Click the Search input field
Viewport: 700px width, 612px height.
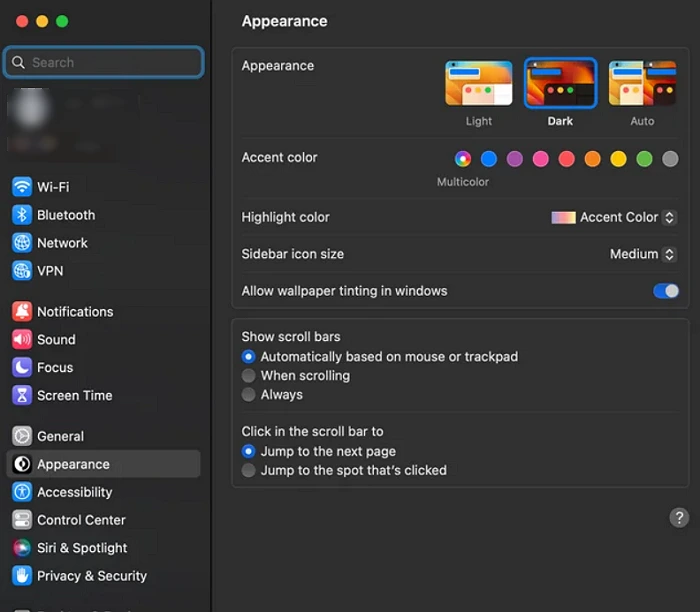[104, 62]
